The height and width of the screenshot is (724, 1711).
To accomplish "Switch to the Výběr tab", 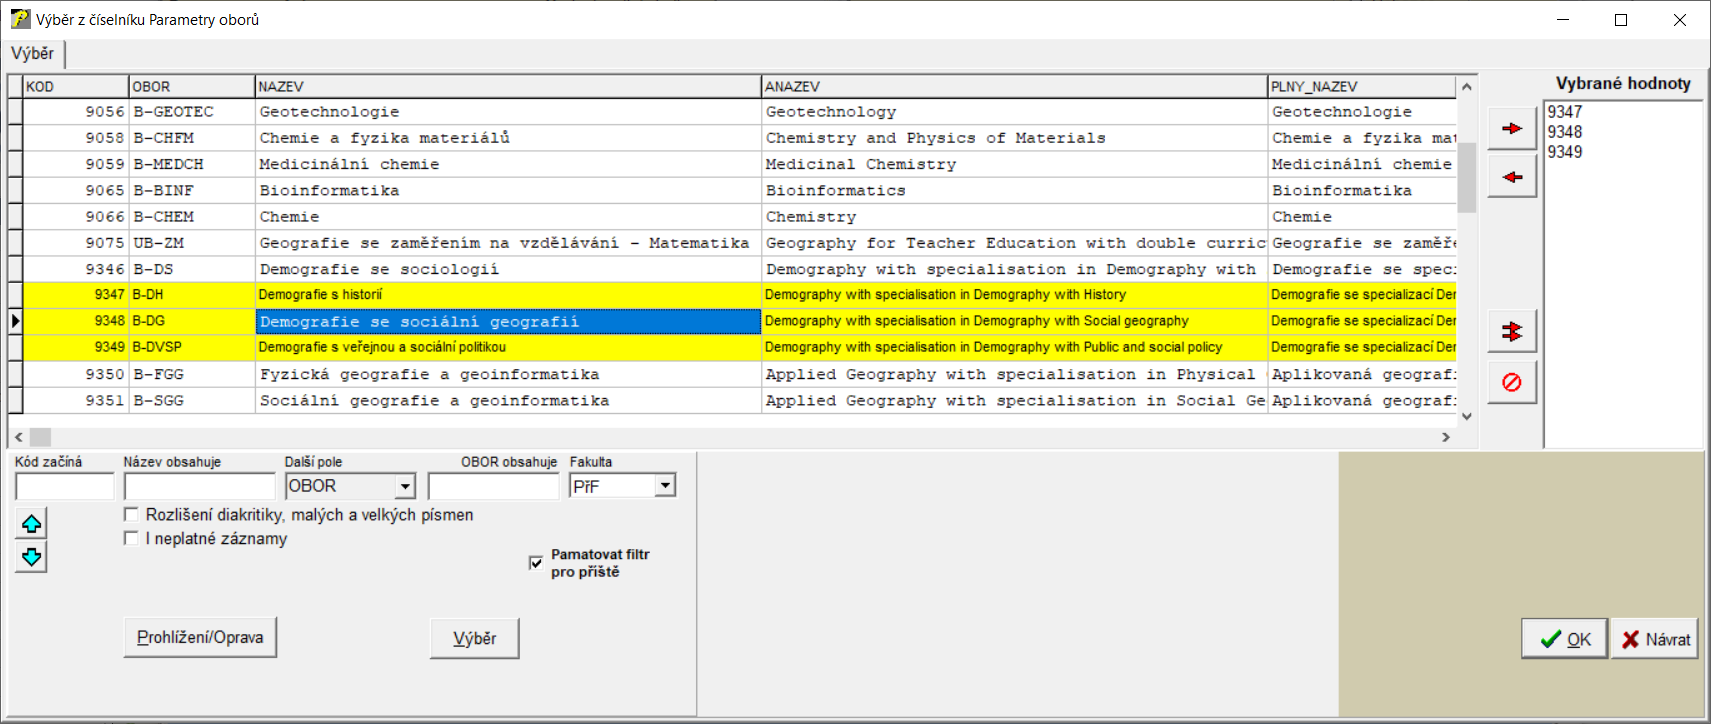I will pyautogui.click(x=33, y=54).
